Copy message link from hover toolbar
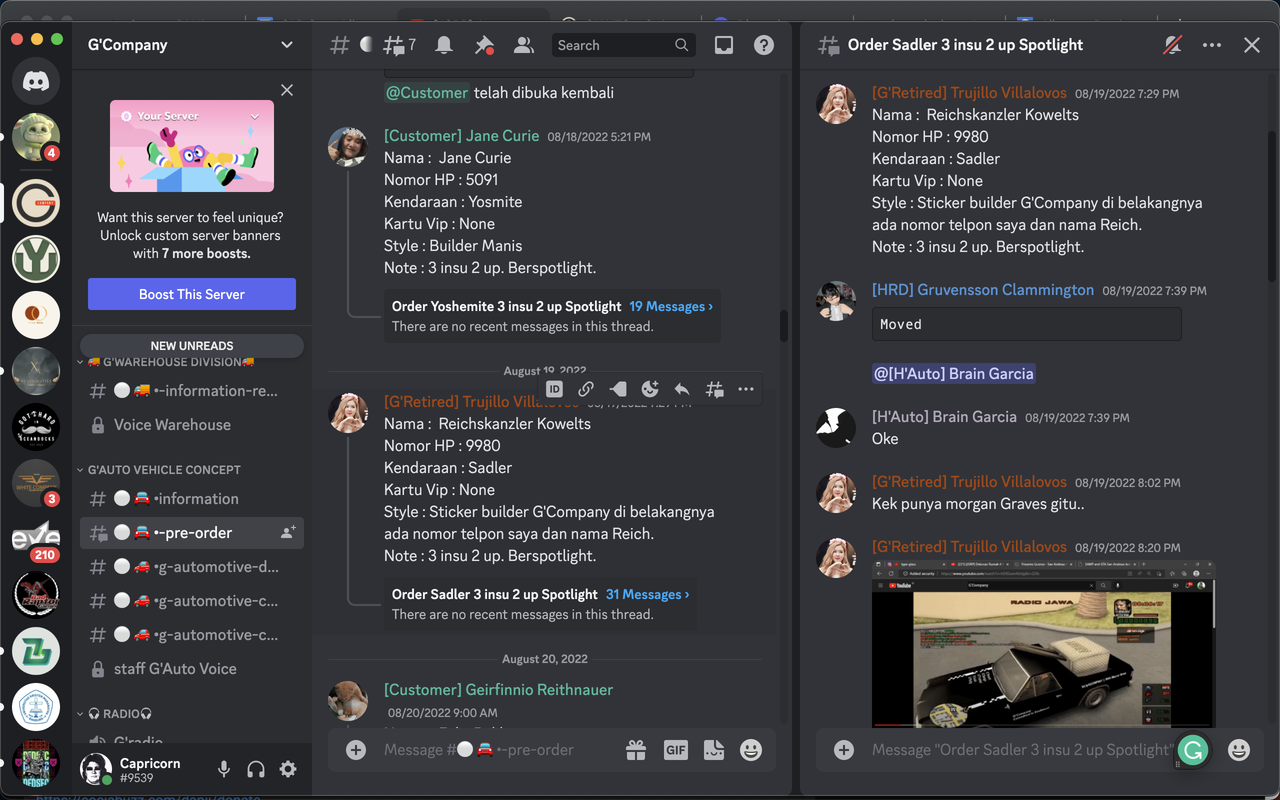 click(586, 389)
